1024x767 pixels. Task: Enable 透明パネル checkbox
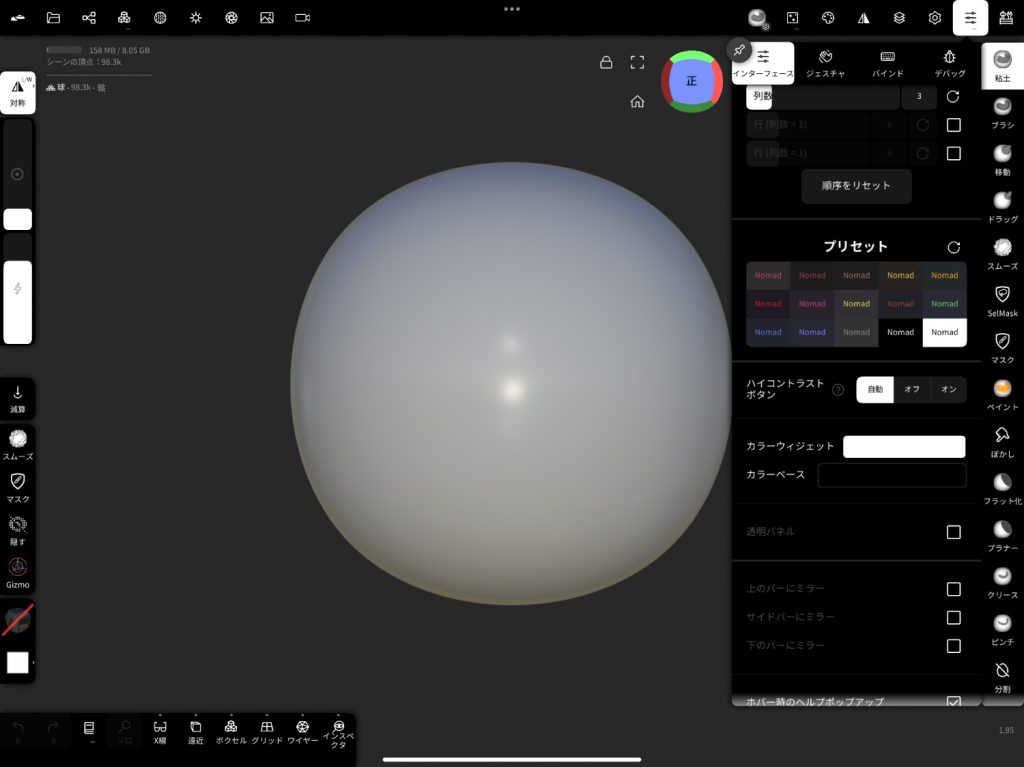pos(953,532)
